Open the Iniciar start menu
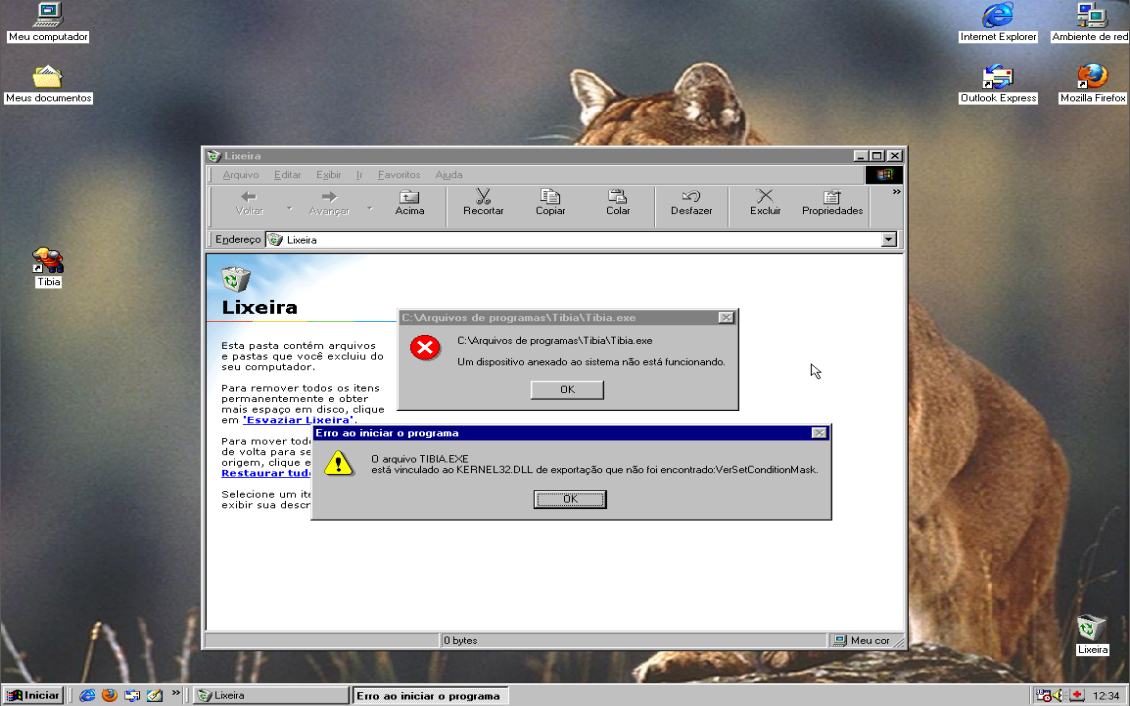Image resolution: width=1130 pixels, height=706 pixels. (x=34, y=695)
